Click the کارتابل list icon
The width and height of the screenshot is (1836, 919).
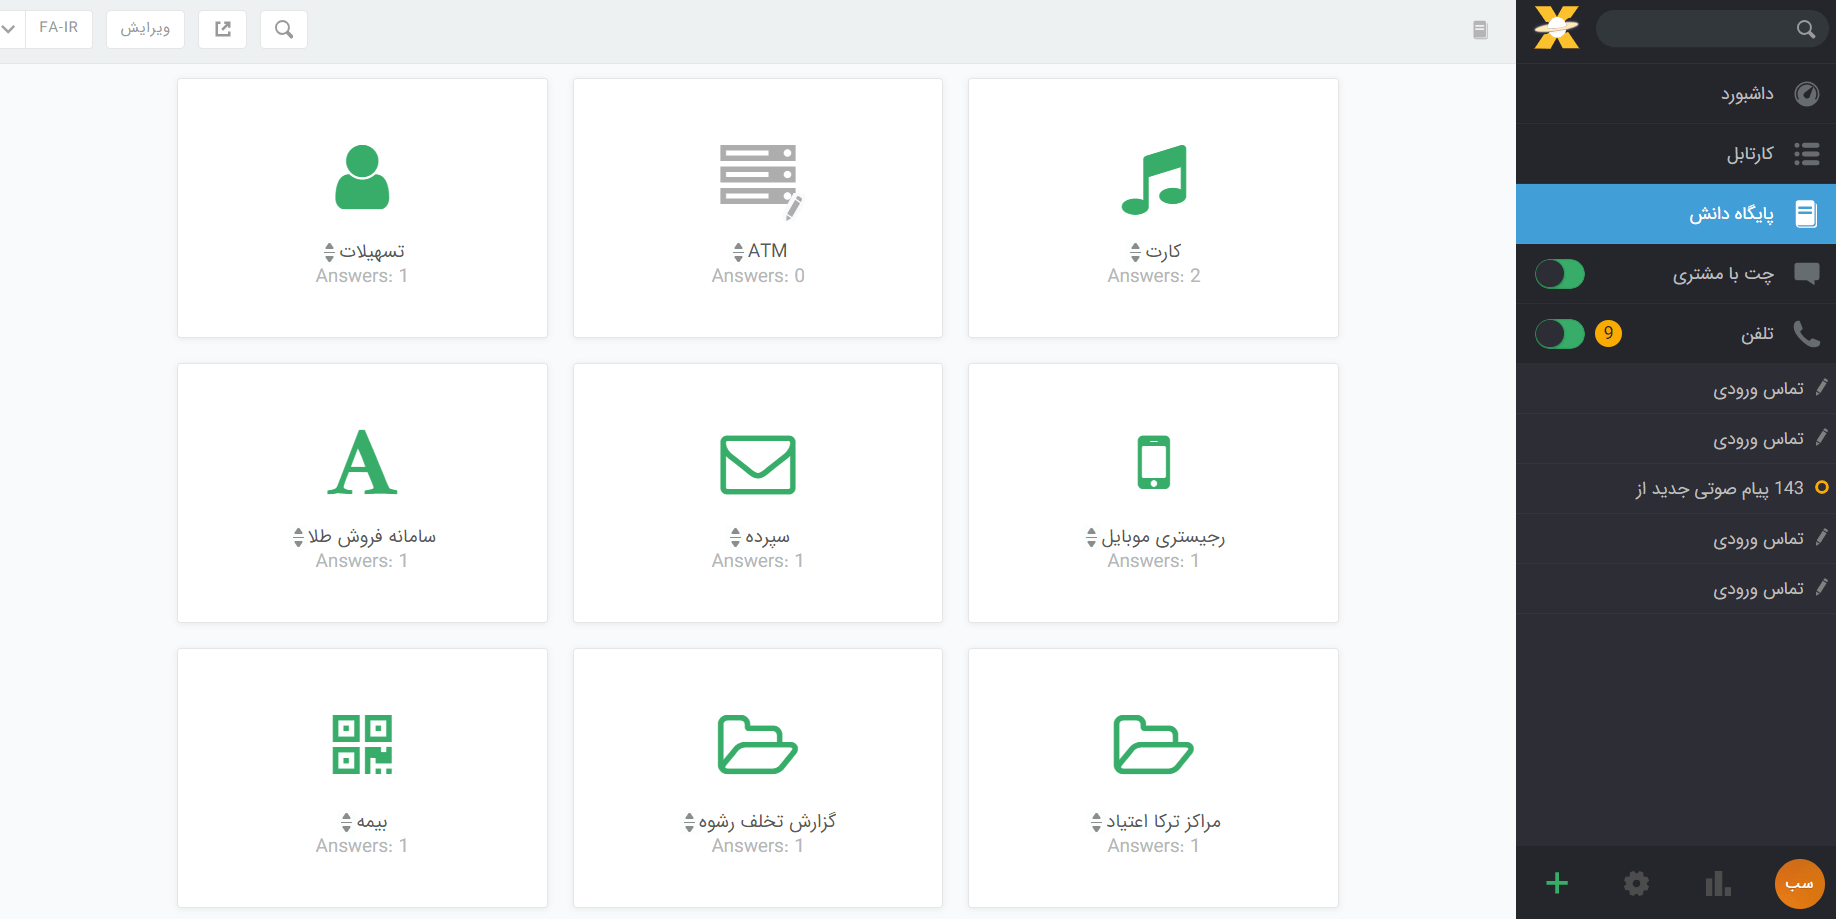click(x=1807, y=154)
